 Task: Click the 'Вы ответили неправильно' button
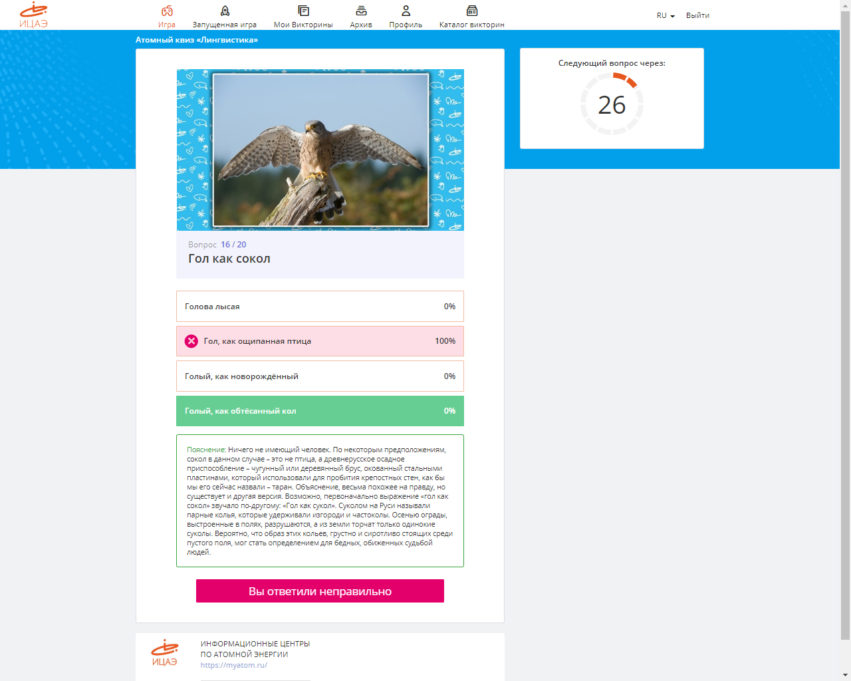point(320,591)
